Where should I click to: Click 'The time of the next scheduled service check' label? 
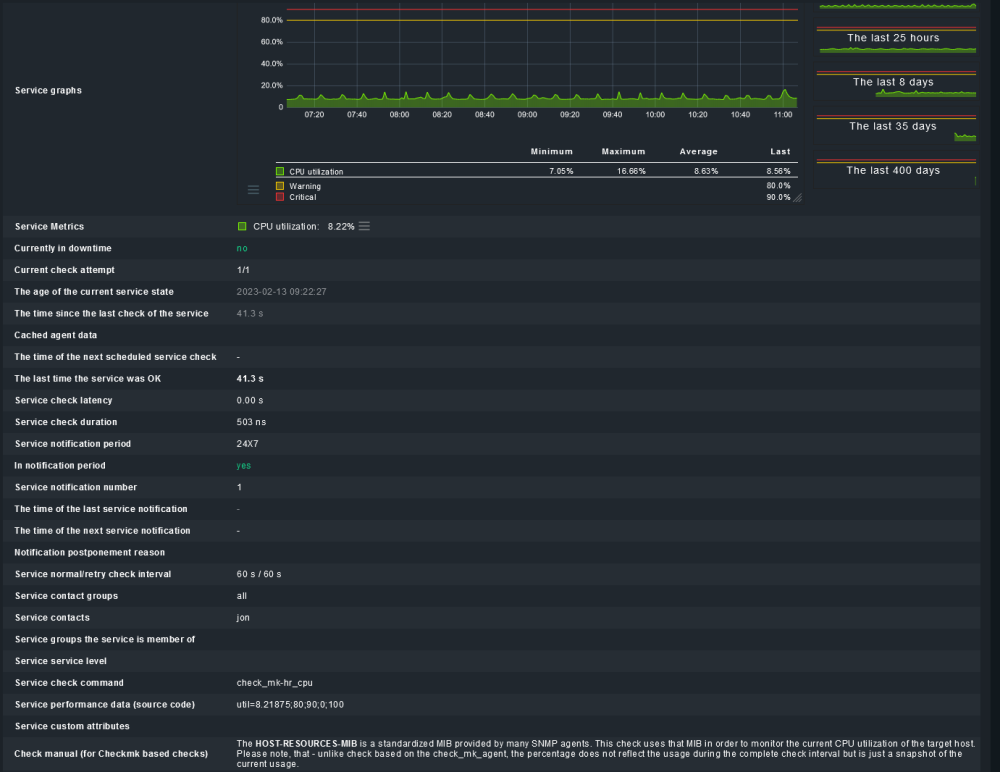point(115,357)
